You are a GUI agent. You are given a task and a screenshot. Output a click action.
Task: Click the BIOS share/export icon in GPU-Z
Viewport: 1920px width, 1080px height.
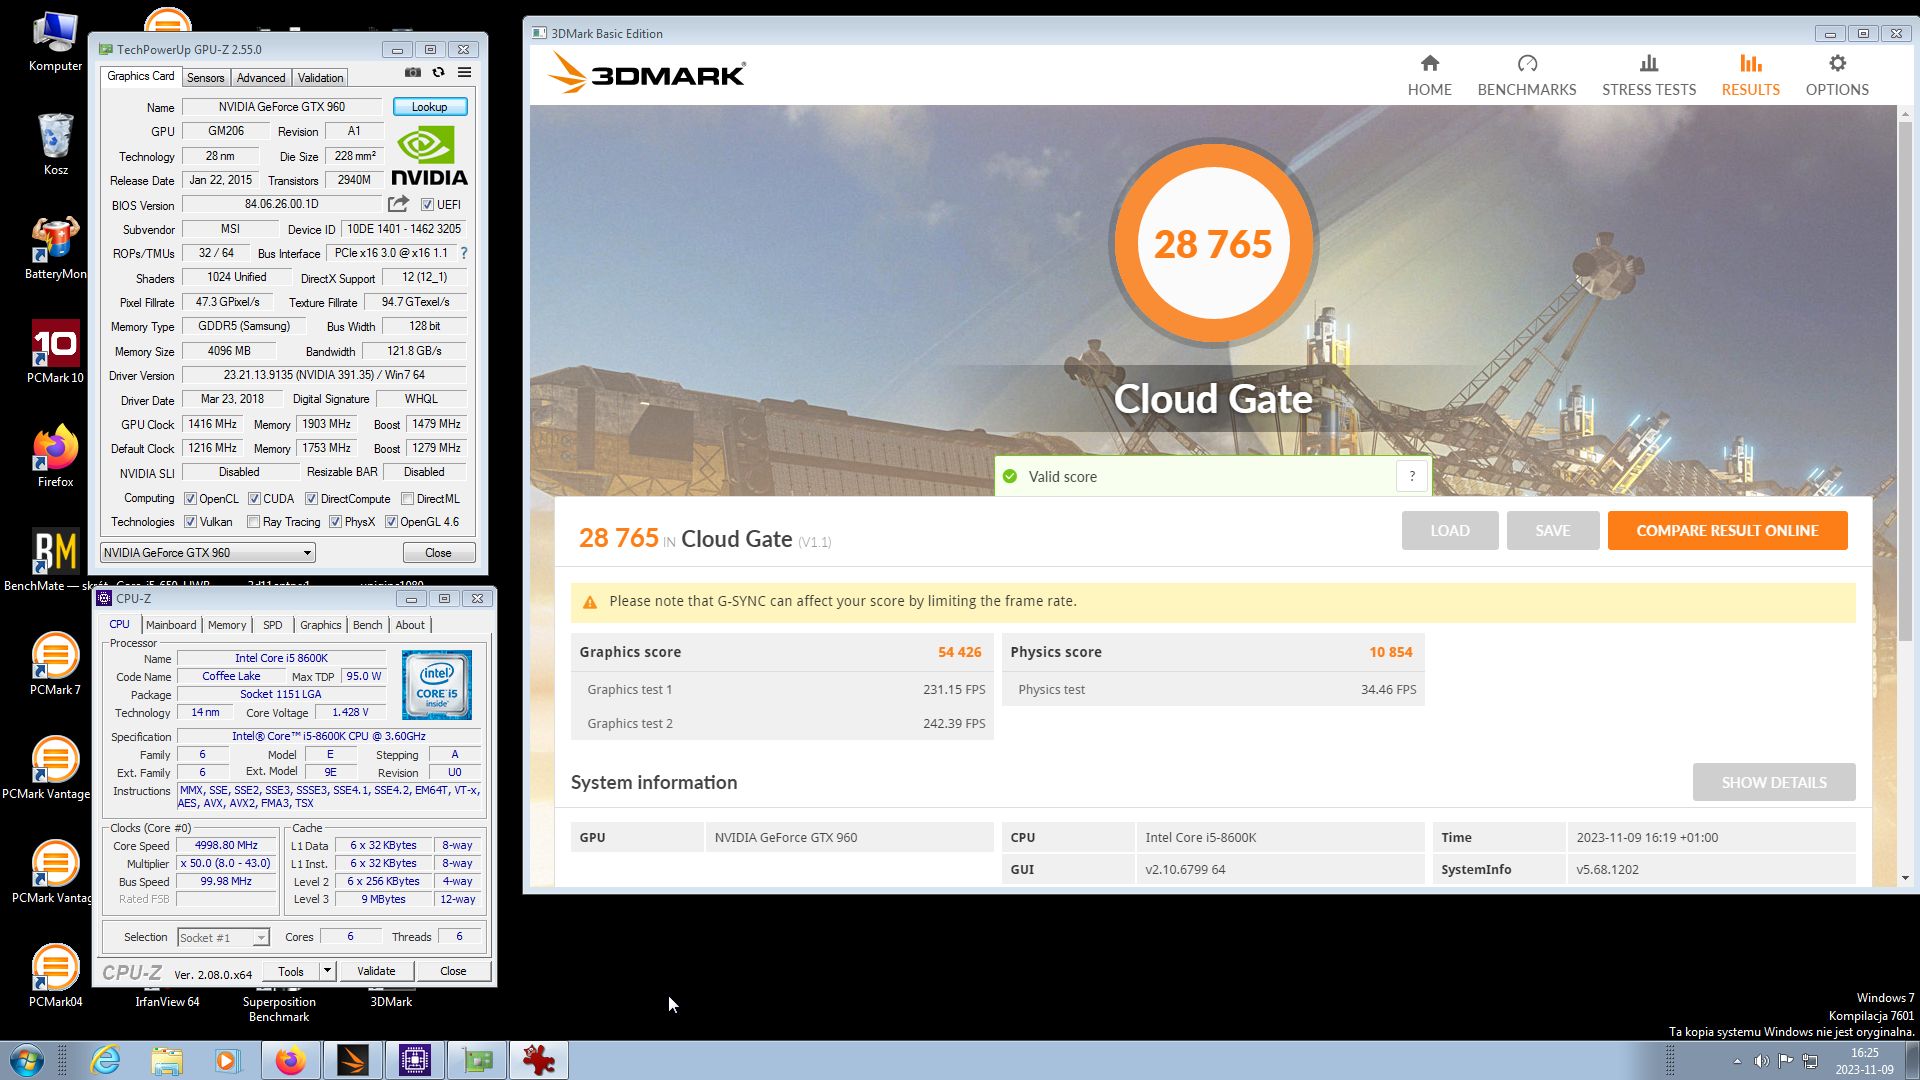pos(398,204)
